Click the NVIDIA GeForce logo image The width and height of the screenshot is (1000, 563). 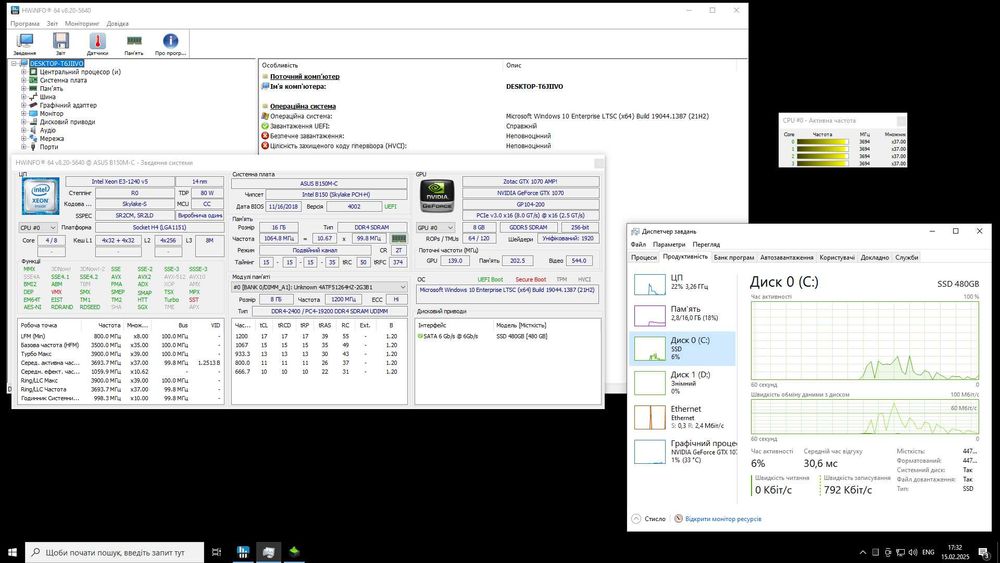click(437, 195)
